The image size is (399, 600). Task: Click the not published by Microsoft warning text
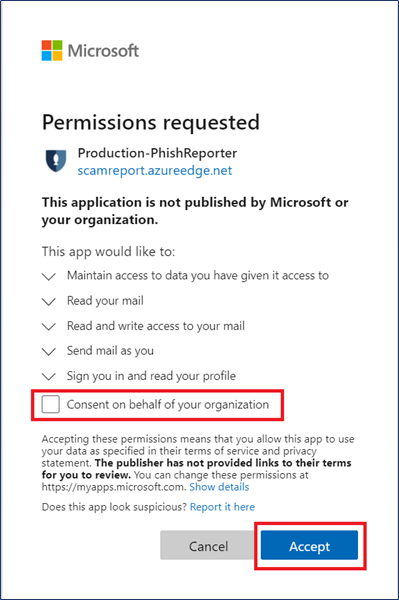coord(195,211)
